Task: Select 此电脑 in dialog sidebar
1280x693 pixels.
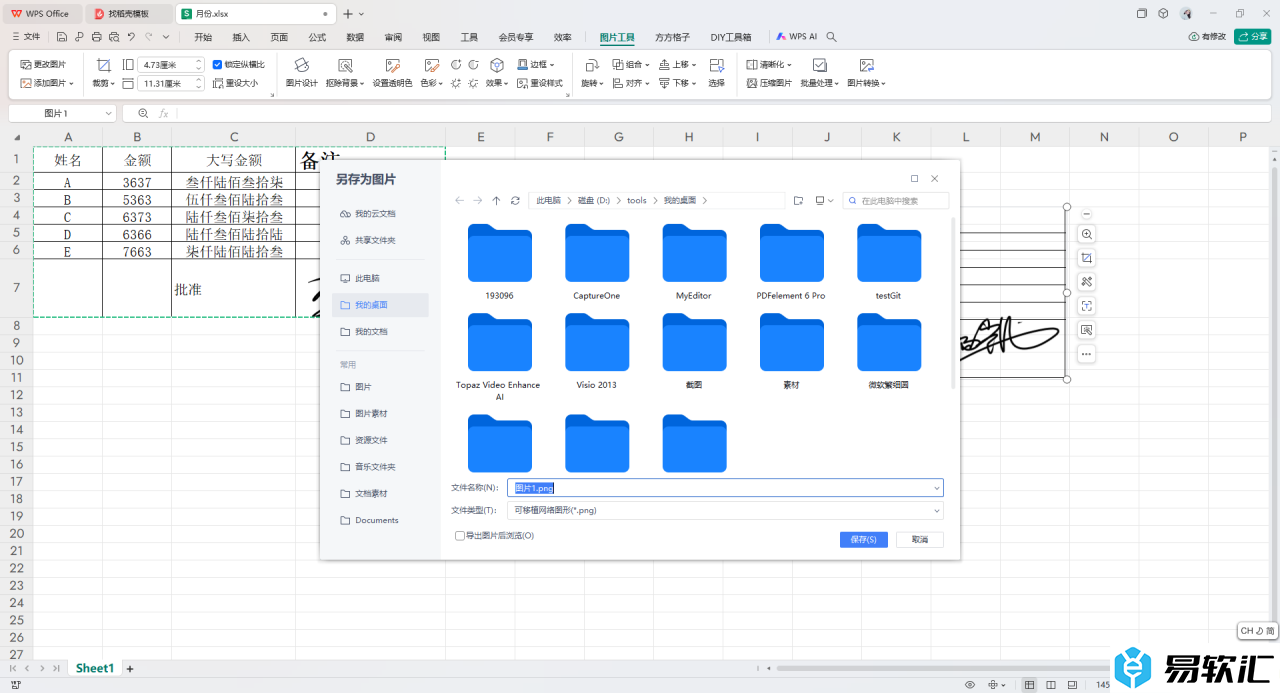Action: tap(380, 278)
